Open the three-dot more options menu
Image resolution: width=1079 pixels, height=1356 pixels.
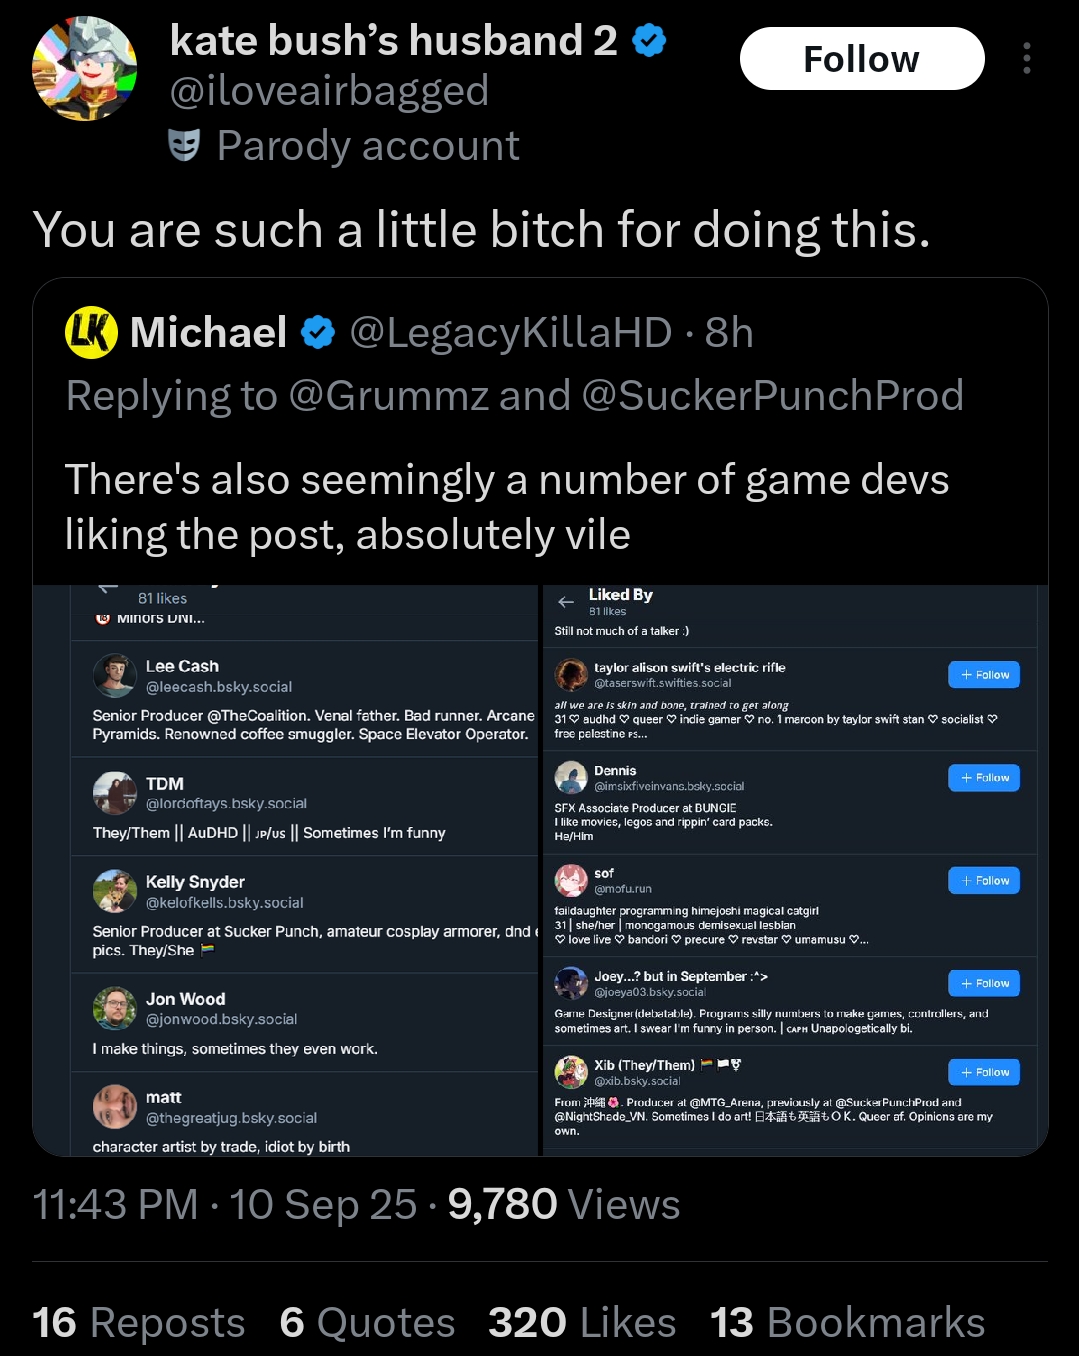tap(1026, 58)
